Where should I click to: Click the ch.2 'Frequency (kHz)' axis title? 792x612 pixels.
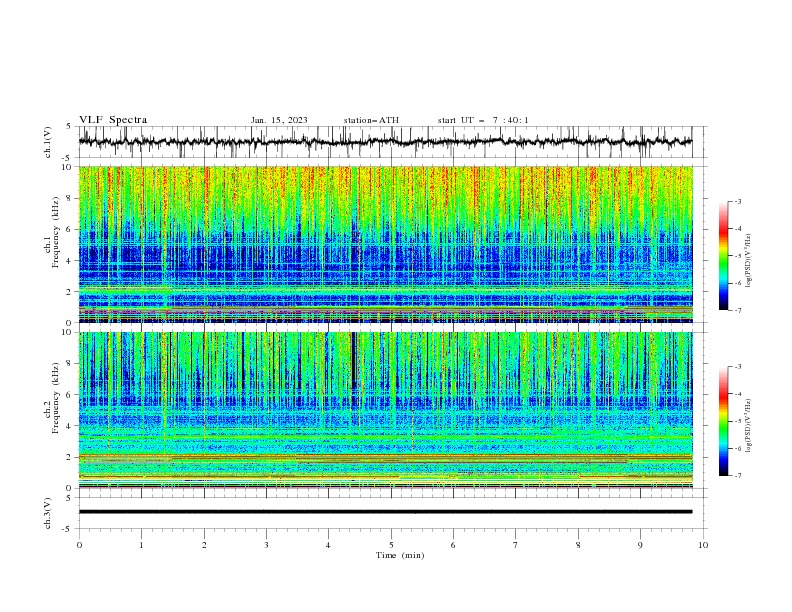56,398
